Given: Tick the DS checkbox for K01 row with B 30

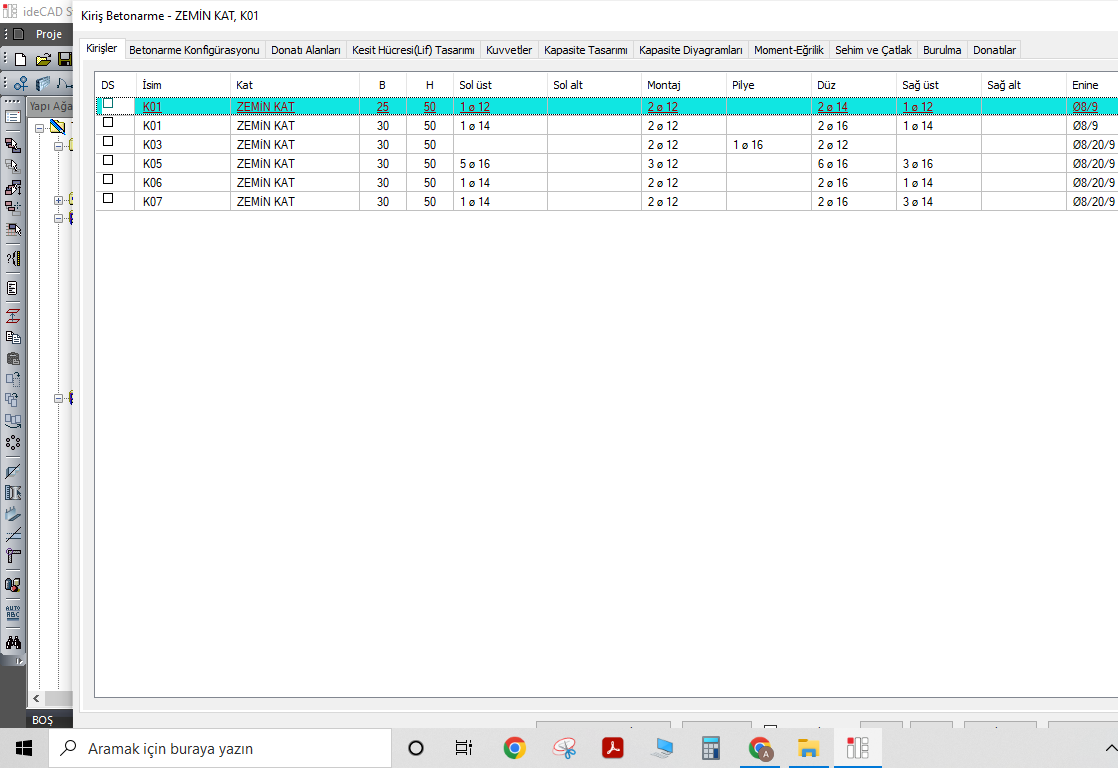Looking at the screenshot, I should [x=108, y=123].
